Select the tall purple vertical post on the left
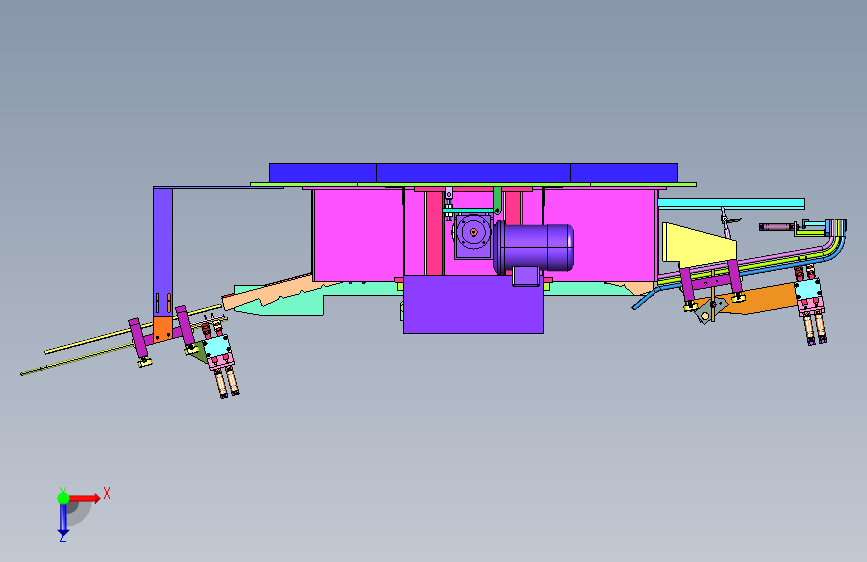This screenshot has height=562, width=867. pyautogui.click(x=163, y=252)
